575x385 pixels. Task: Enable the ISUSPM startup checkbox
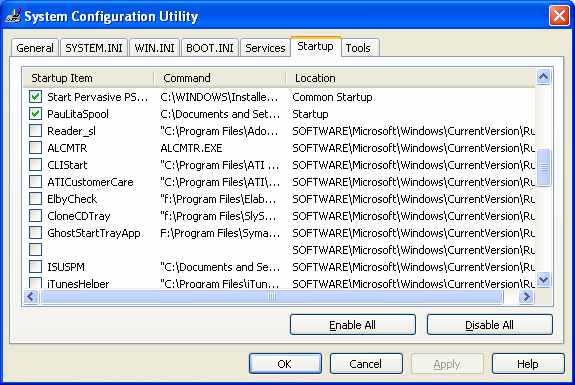(35, 267)
